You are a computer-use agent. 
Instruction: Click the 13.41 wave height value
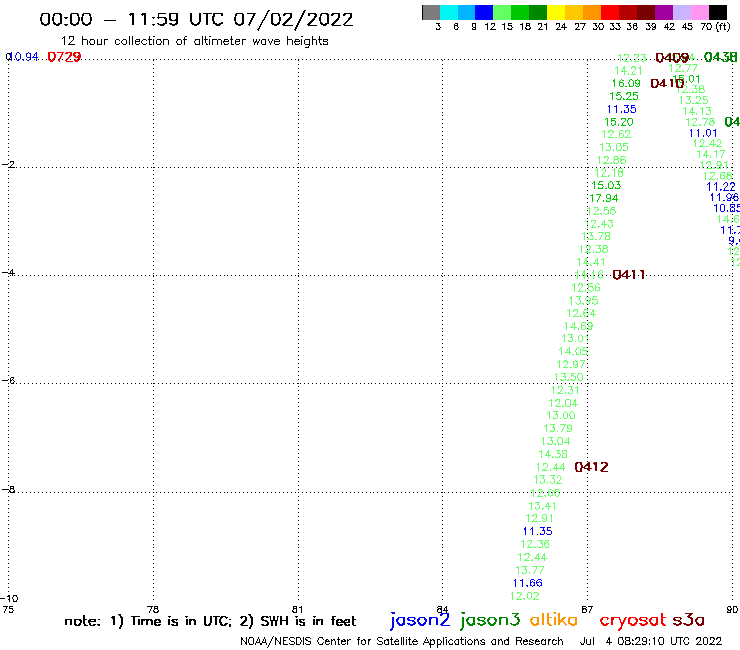[x=542, y=506]
